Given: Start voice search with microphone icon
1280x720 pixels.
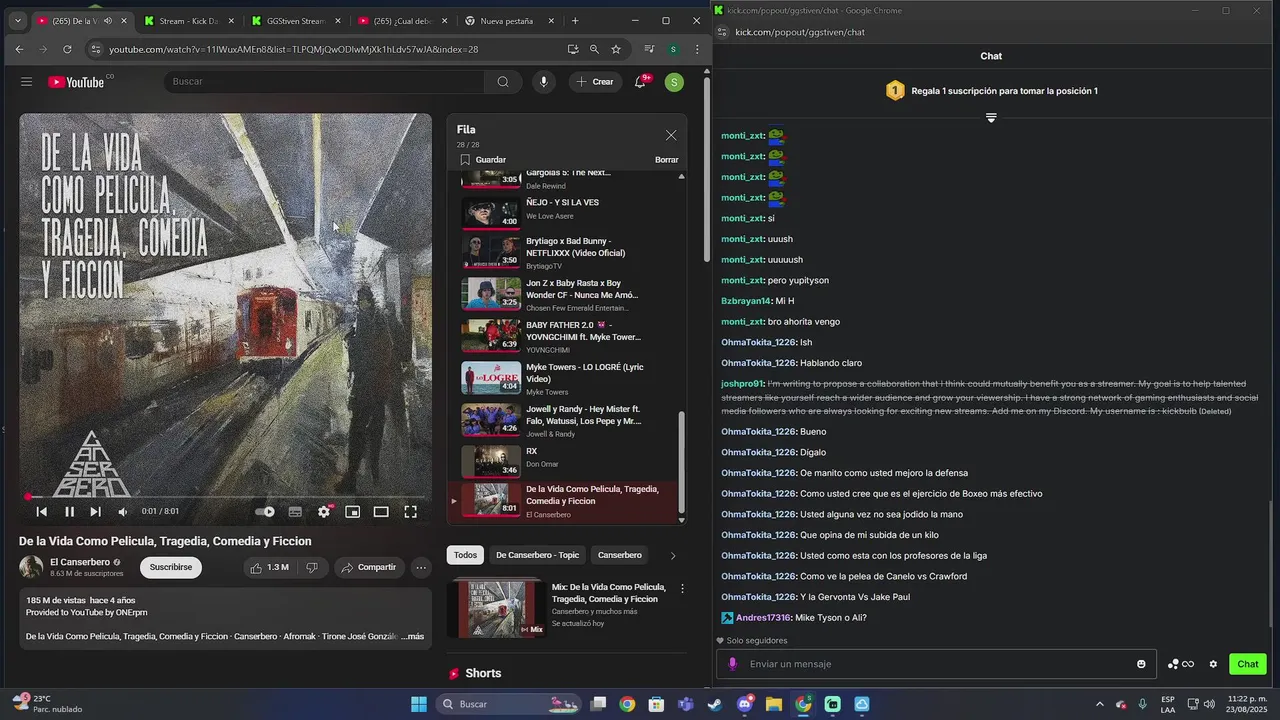Looking at the screenshot, I should 543,82.
